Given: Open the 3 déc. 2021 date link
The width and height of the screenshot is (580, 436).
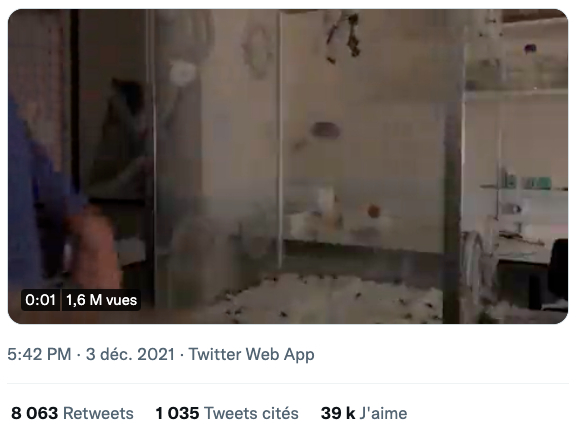Looking at the screenshot, I should click(130, 354).
